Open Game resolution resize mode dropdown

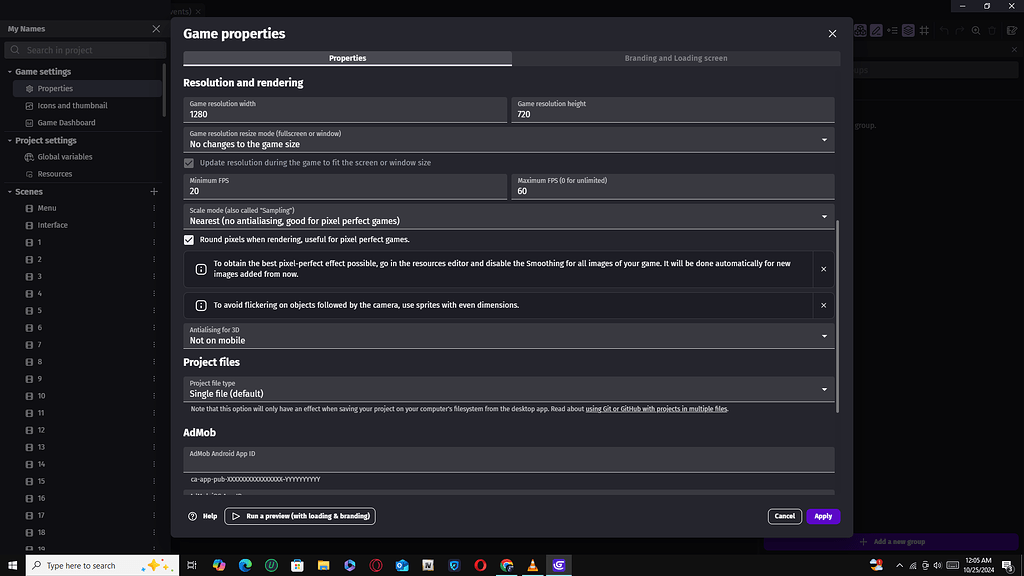tap(510, 139)
